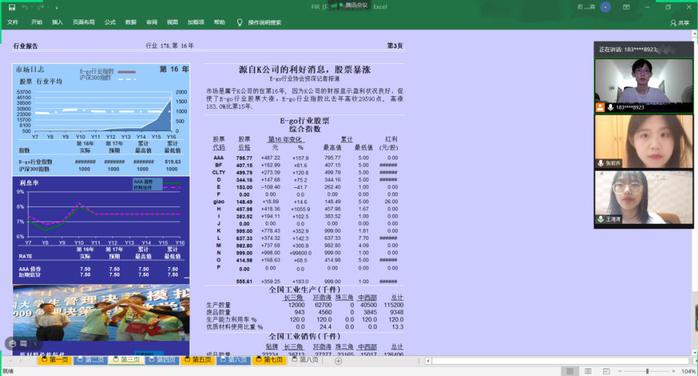Click the blue user account avatar
This screenshot has height=376, width=698.
(x=605, y=7)
